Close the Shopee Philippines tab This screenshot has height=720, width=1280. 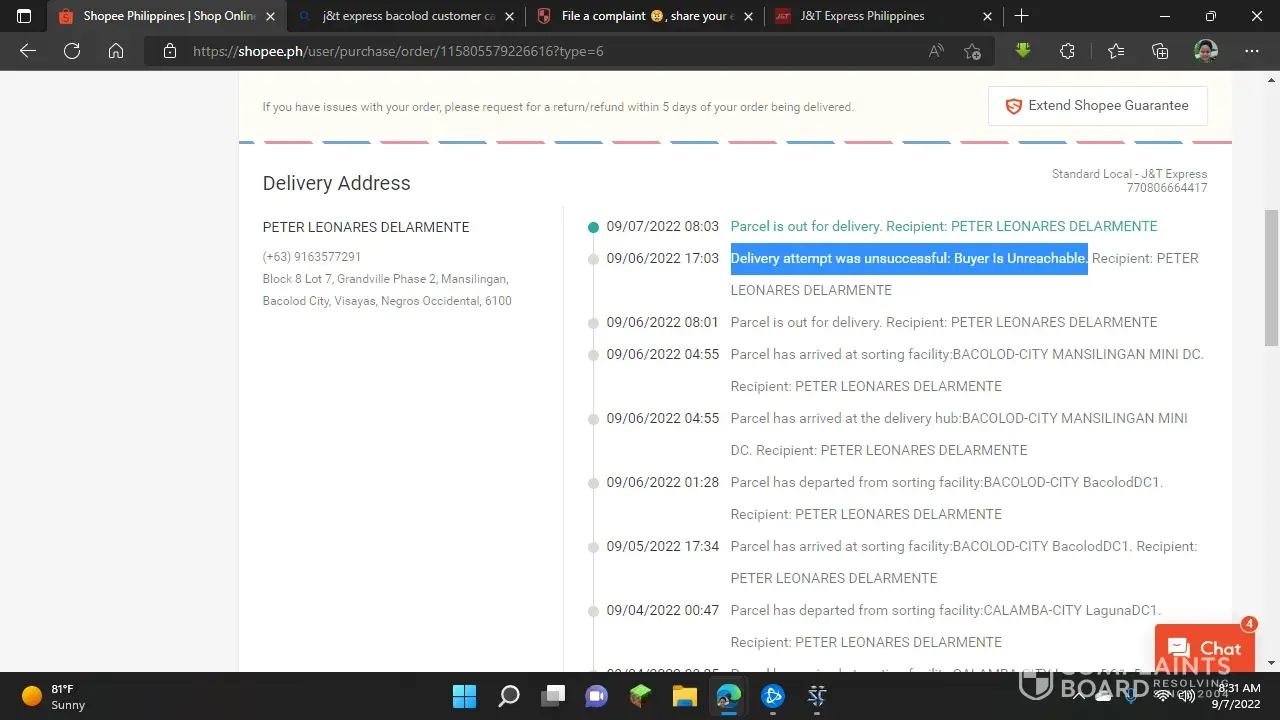pyautogui.click(x=270, y=16)
